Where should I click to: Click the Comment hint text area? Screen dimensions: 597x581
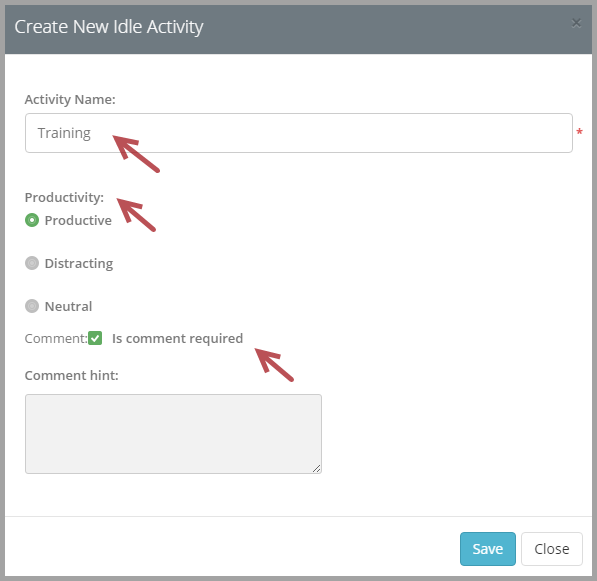point(173,434)
